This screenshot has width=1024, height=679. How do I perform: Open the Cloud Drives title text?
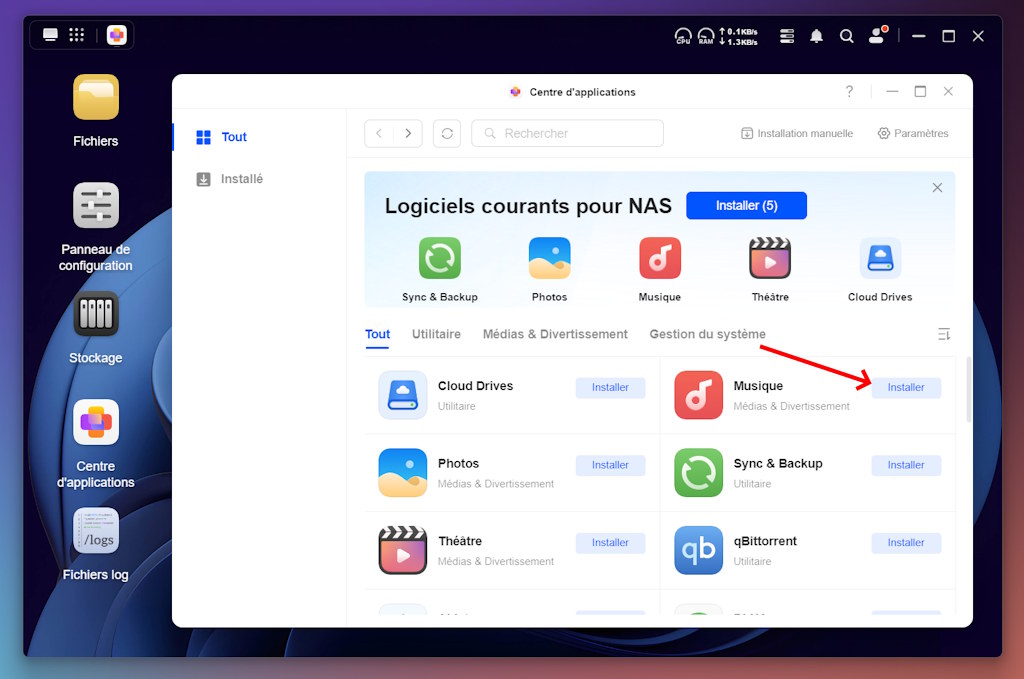point(475,386)
